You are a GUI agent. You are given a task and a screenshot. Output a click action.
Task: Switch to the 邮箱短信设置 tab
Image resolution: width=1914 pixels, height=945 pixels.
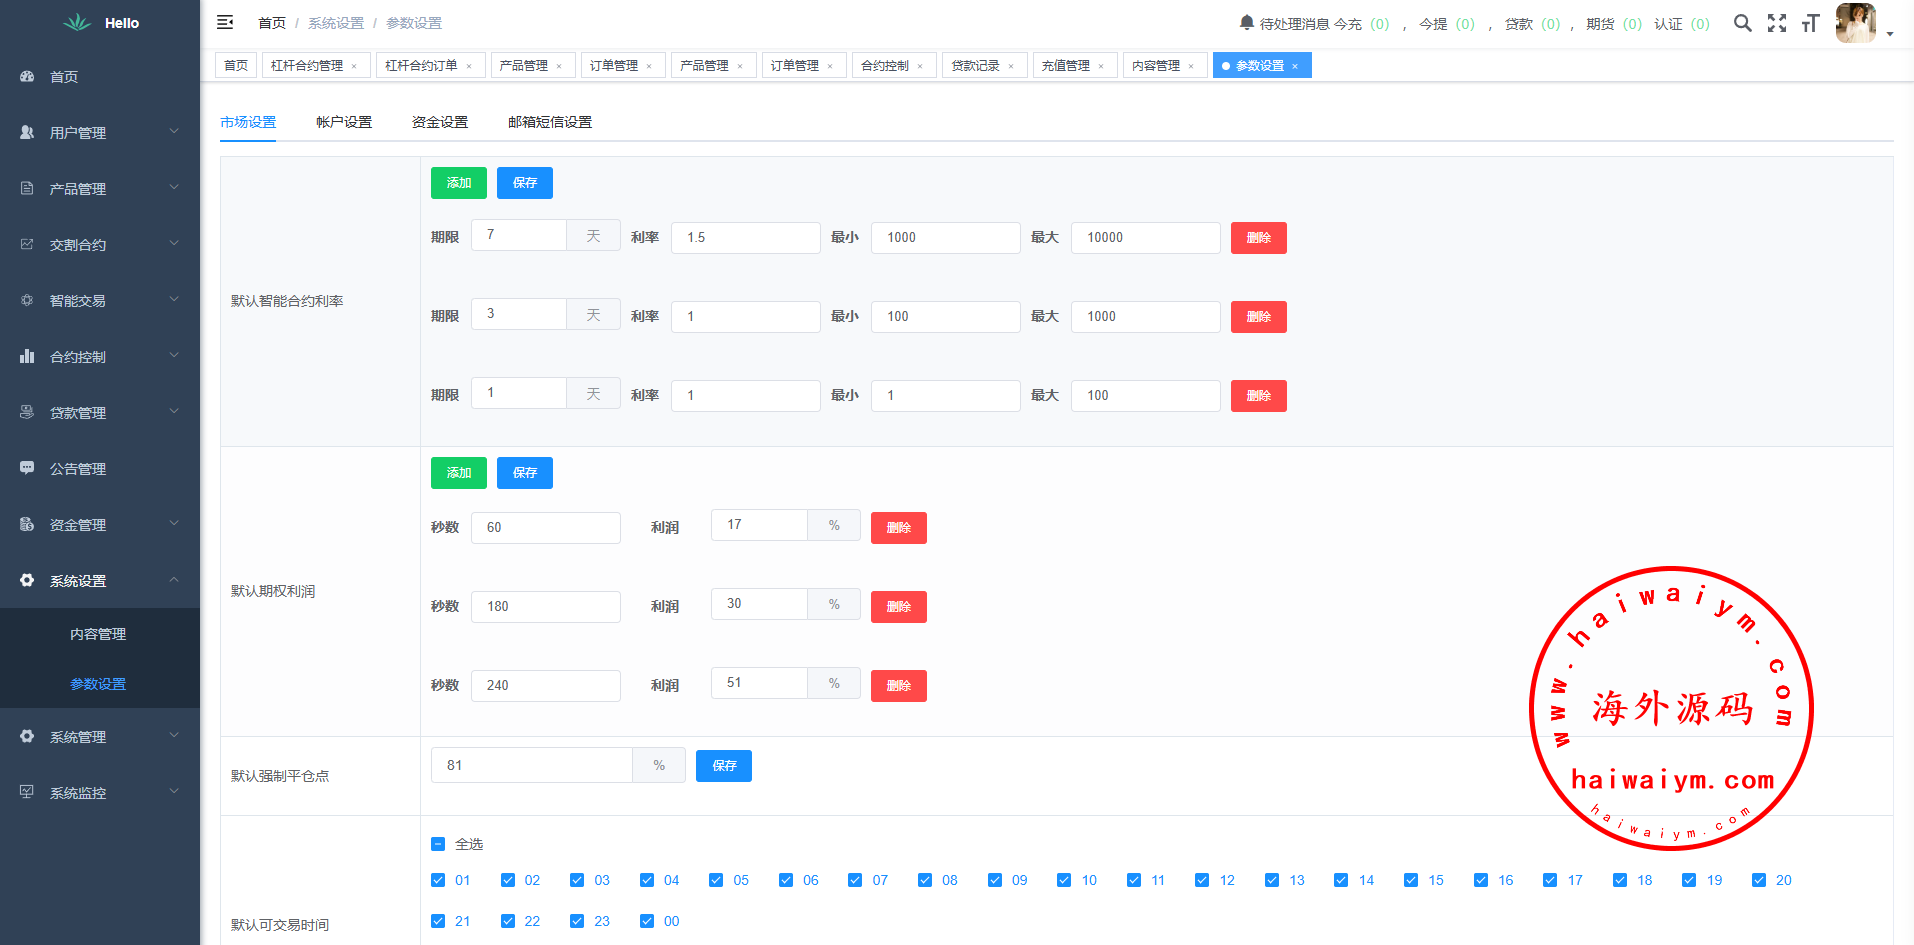(550, 122)
